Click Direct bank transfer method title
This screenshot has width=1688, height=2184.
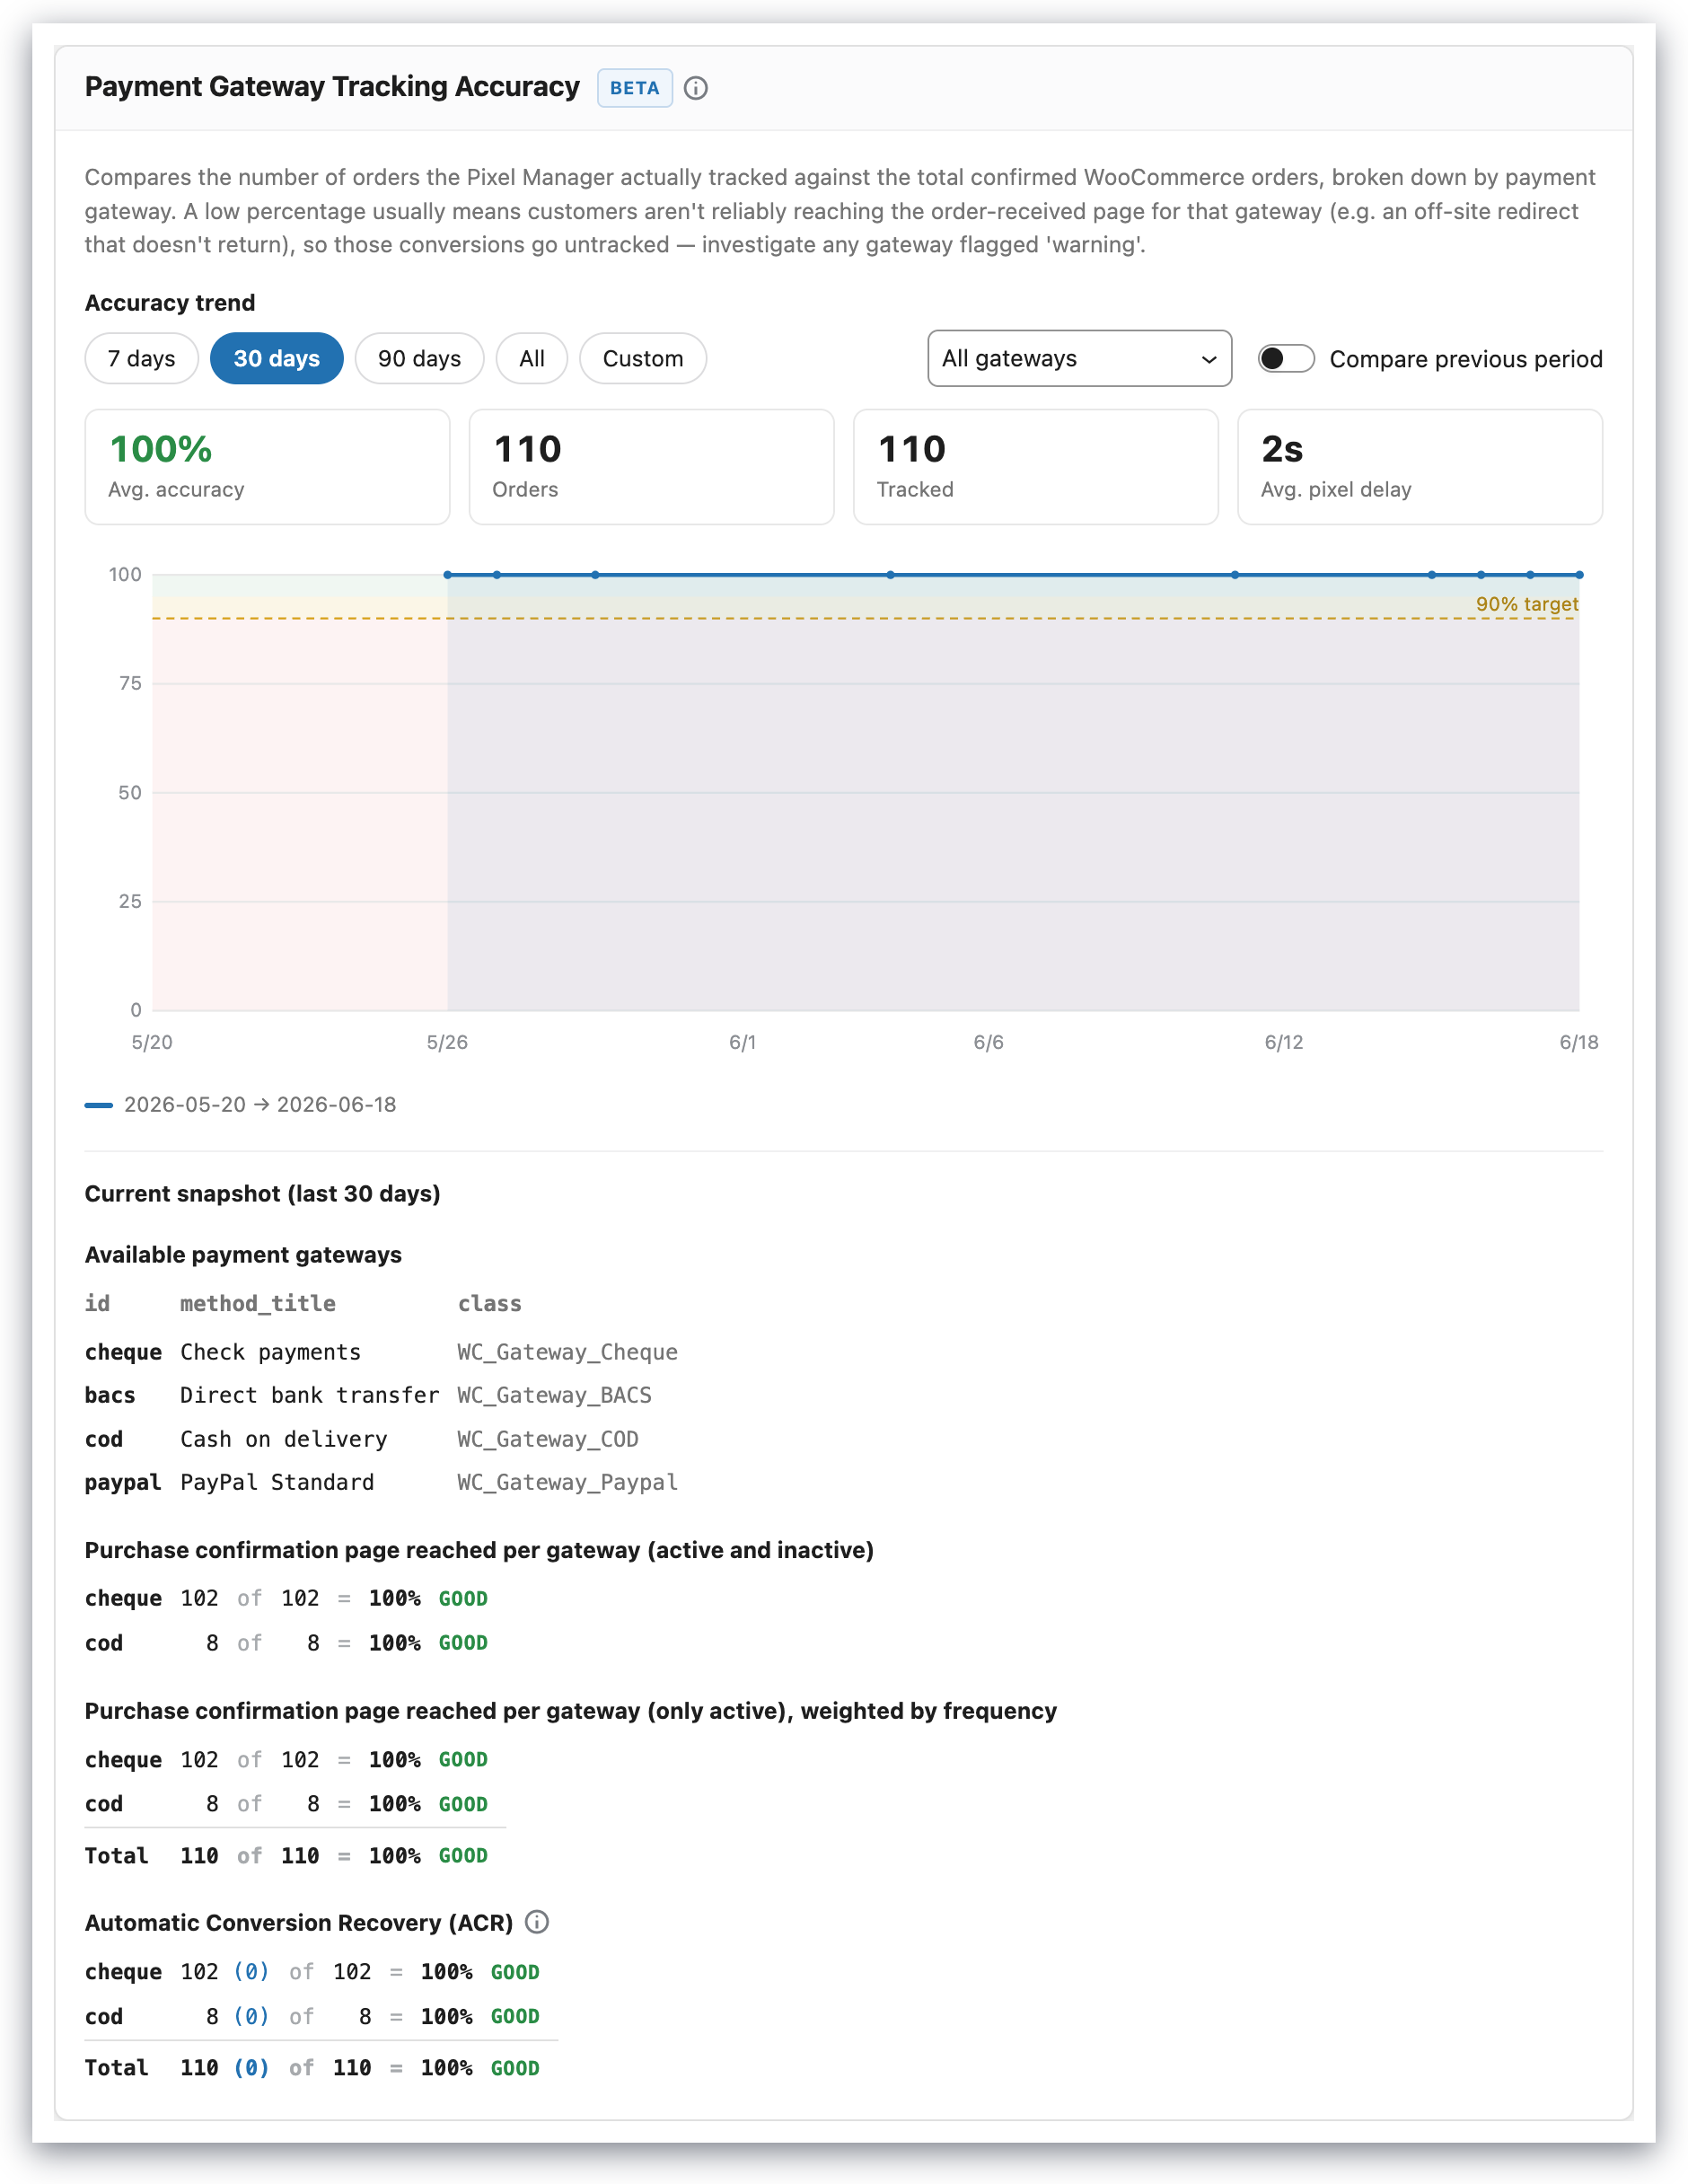click(x=310, y=1395)
